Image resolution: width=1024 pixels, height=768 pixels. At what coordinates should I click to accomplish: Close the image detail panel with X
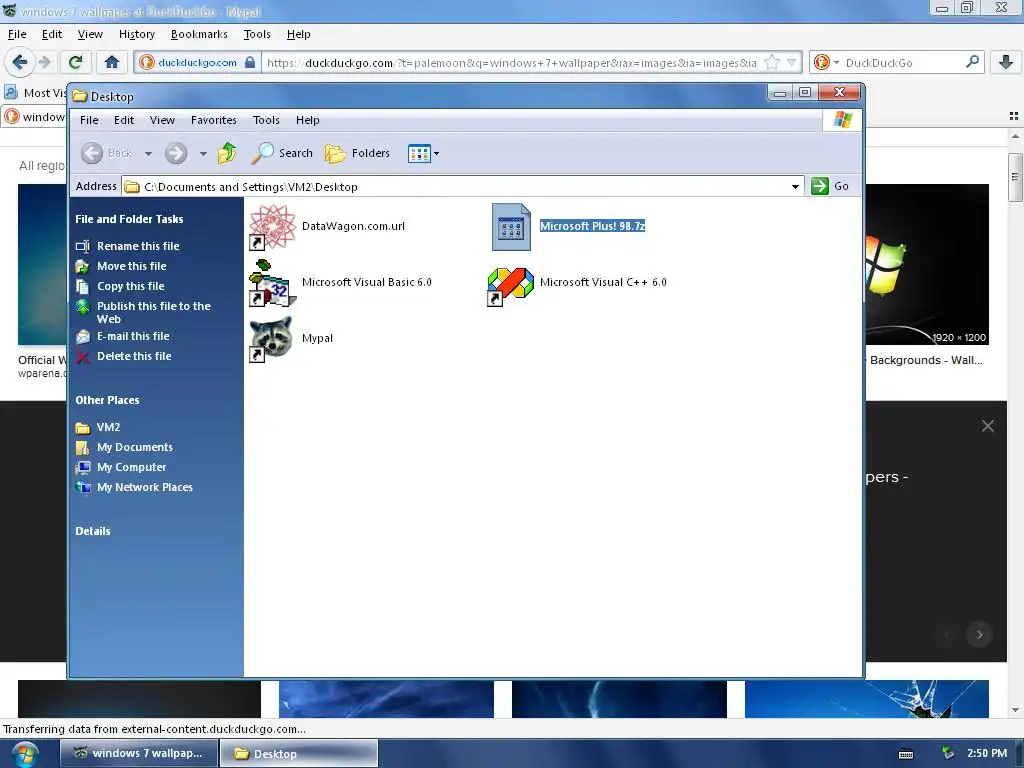(987, 426)
